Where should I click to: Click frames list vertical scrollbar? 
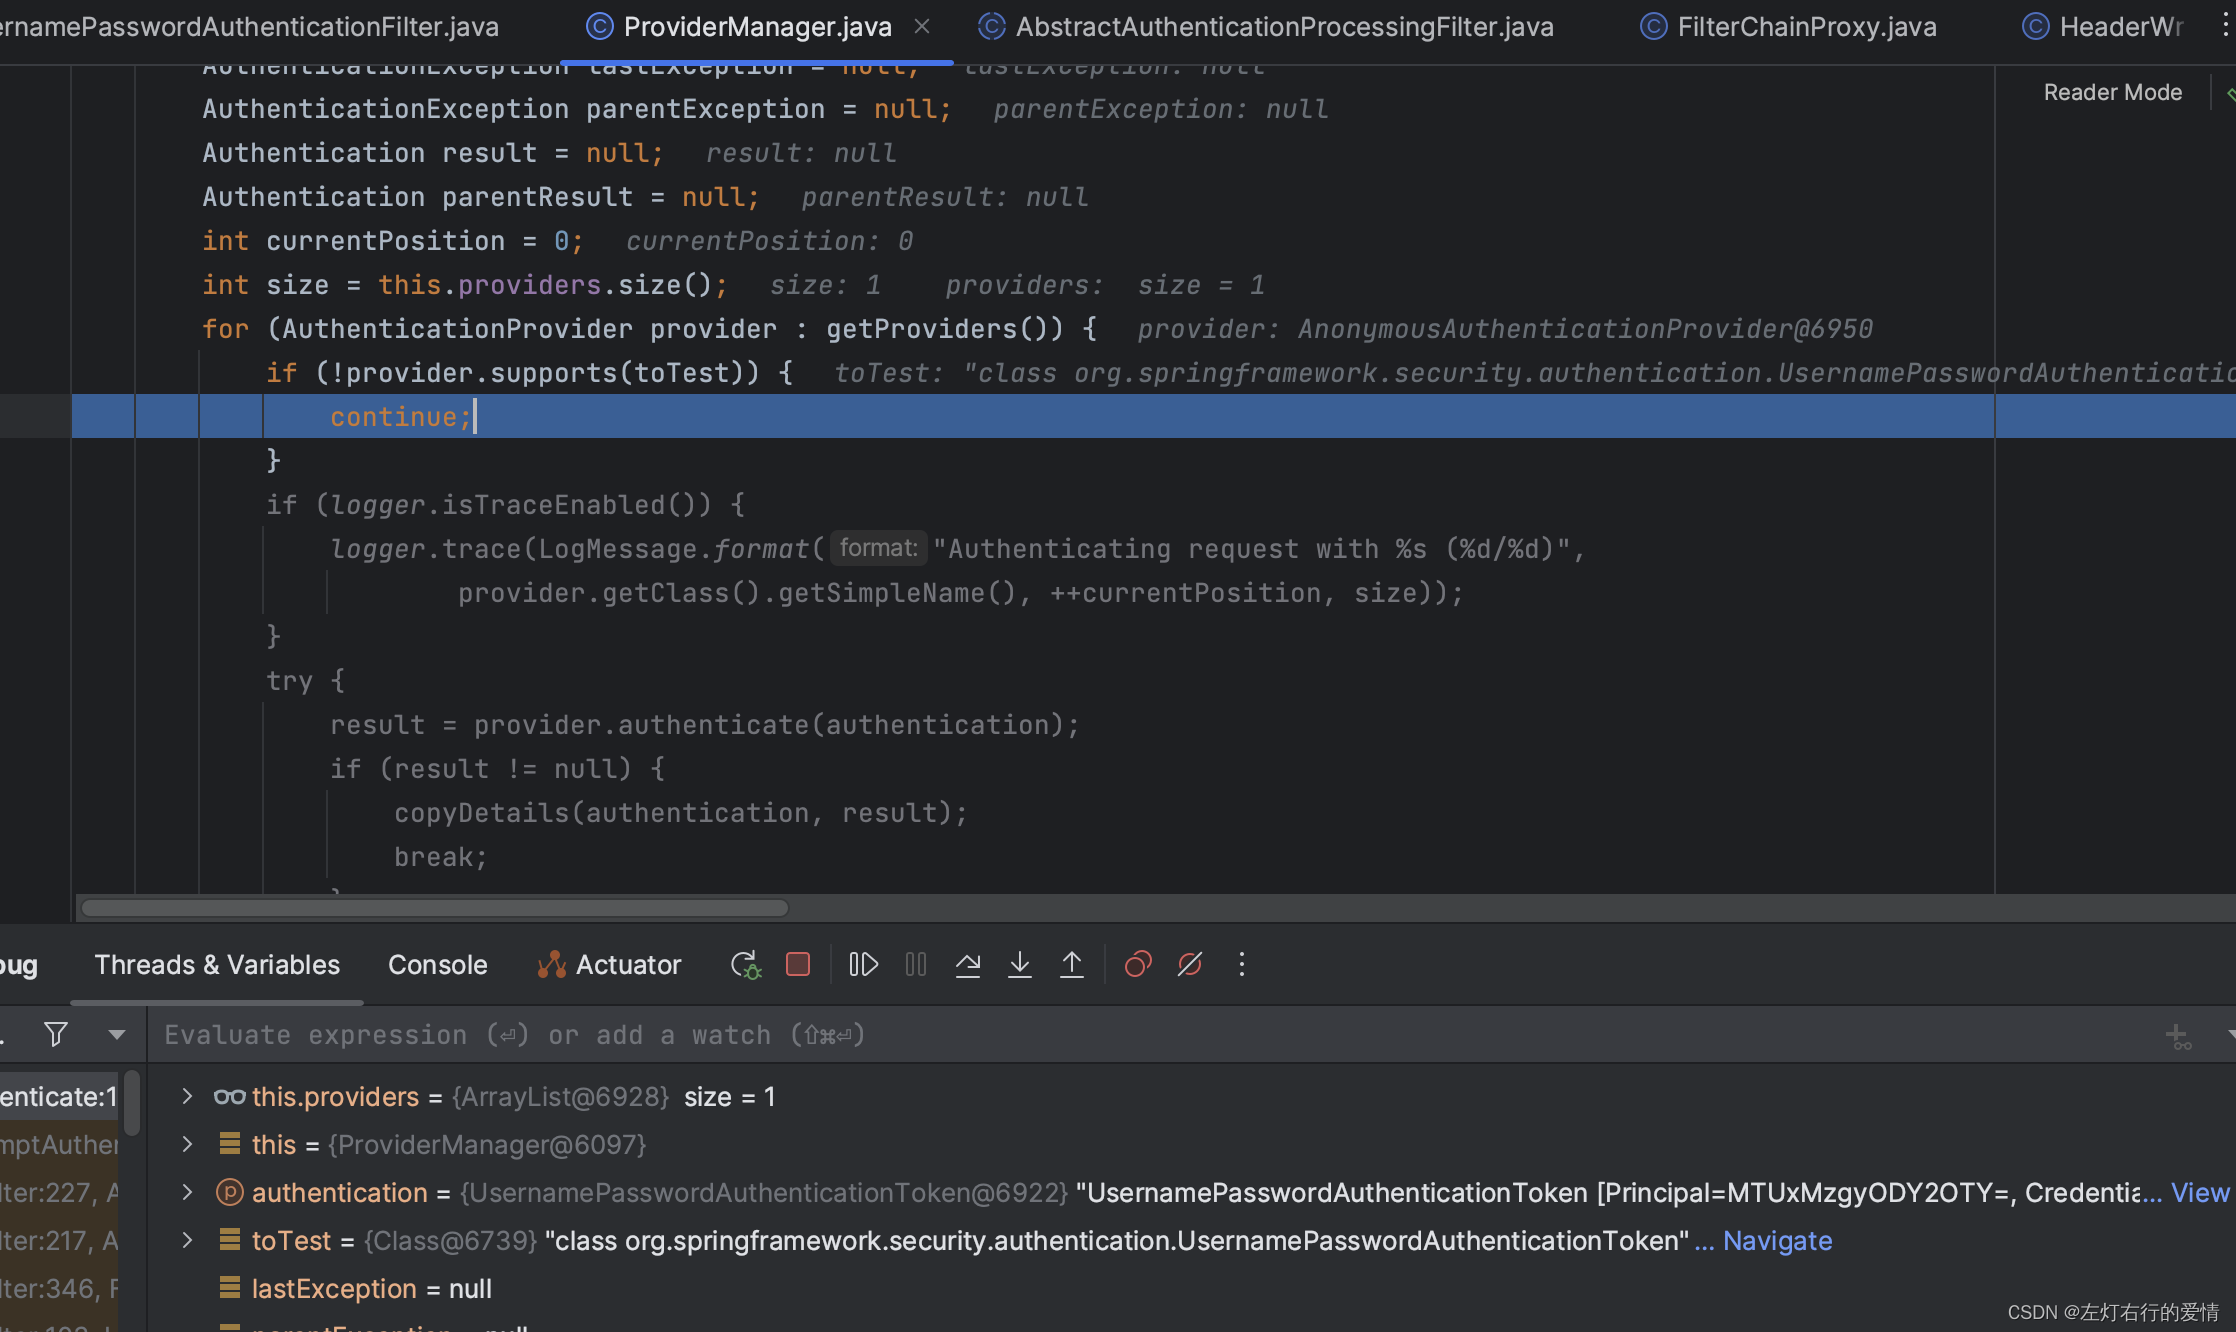(x=132, y=1104)
